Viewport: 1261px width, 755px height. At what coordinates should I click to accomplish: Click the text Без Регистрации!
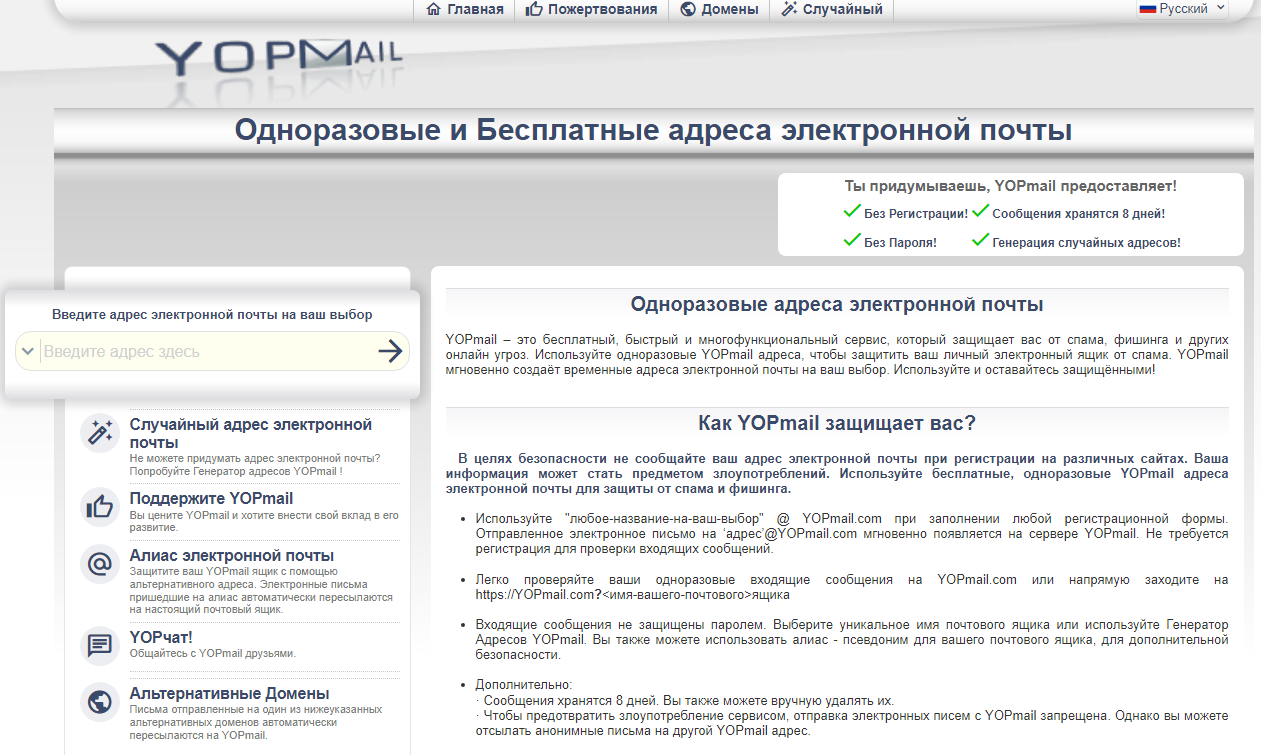pos(916,214)
